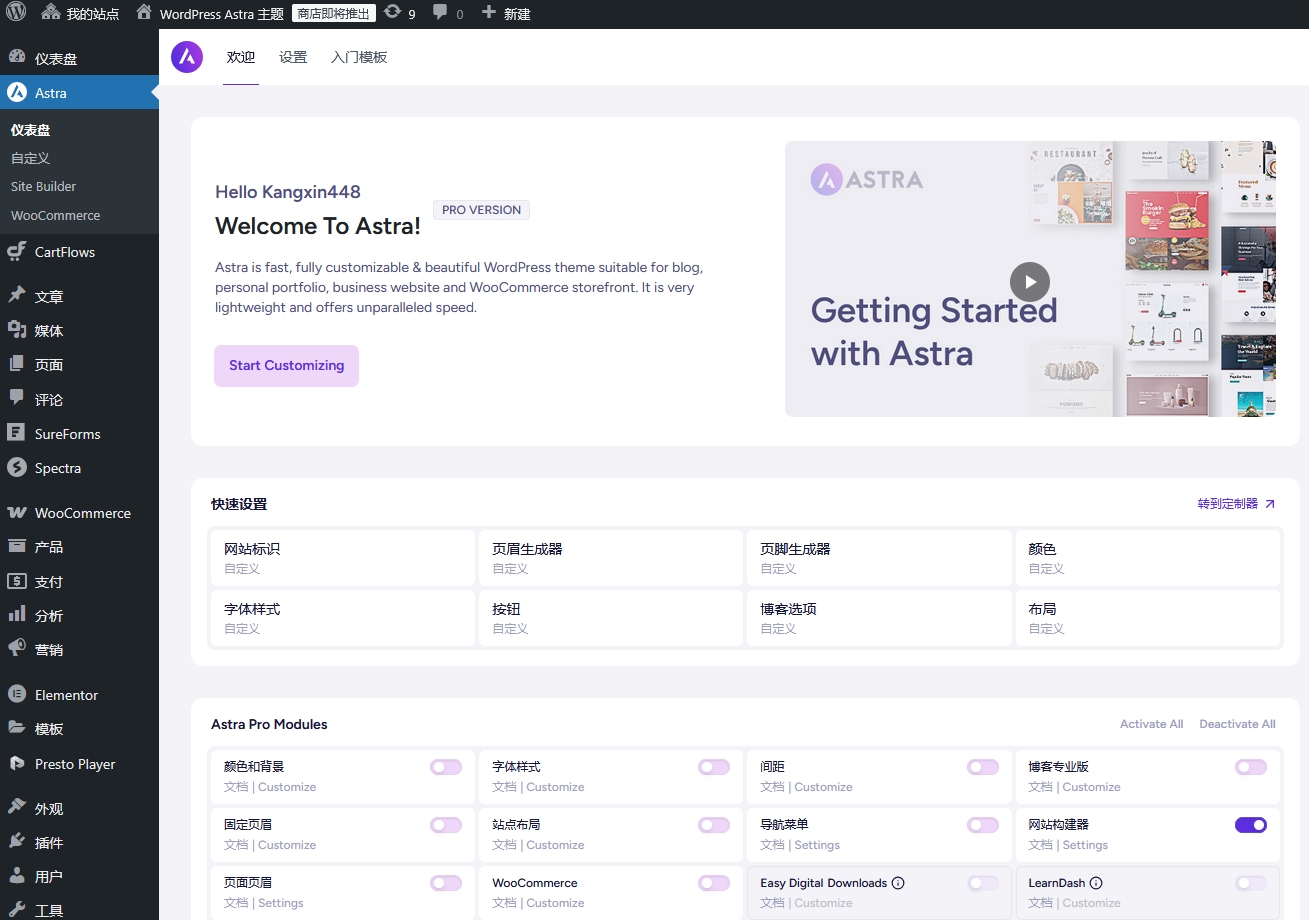
Task: Click the Astra icon in the sidebar
Action: [17, 92]
